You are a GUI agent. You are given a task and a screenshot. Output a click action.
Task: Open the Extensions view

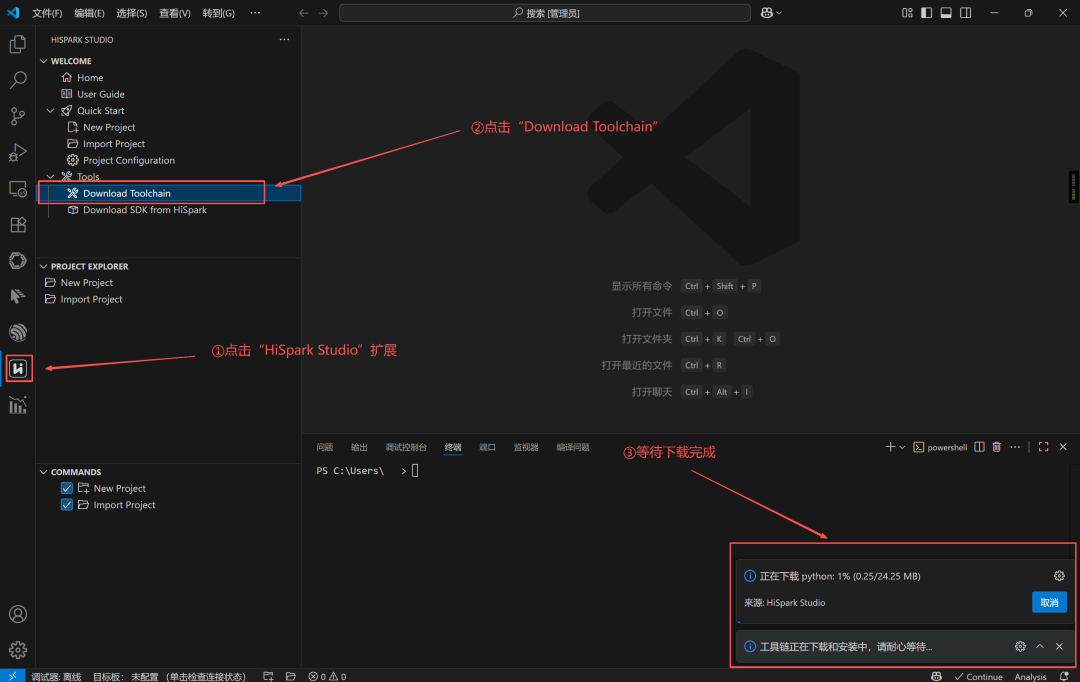[18, 225]
